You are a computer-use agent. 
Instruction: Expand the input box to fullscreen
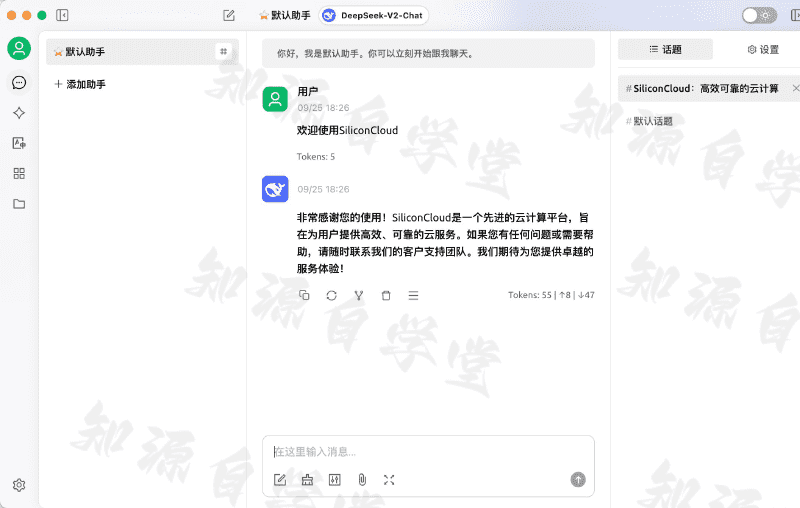[389, 479]
